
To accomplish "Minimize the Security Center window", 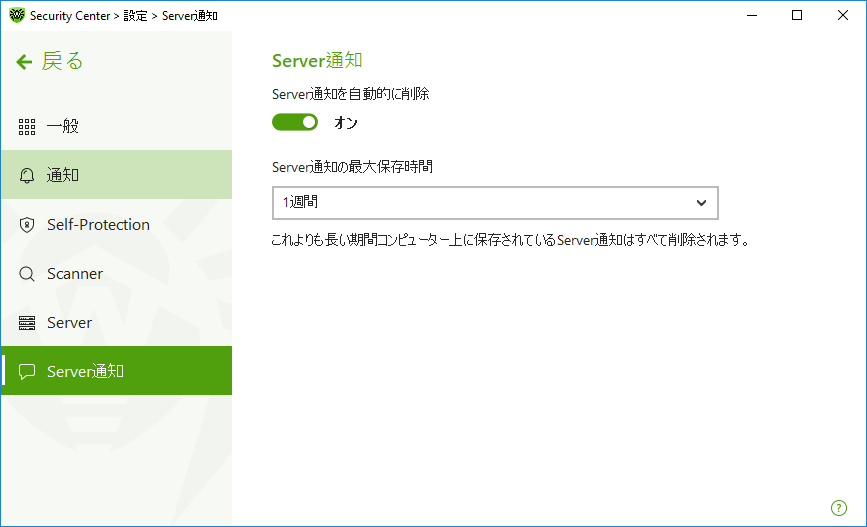I will [x=752, y=15].
